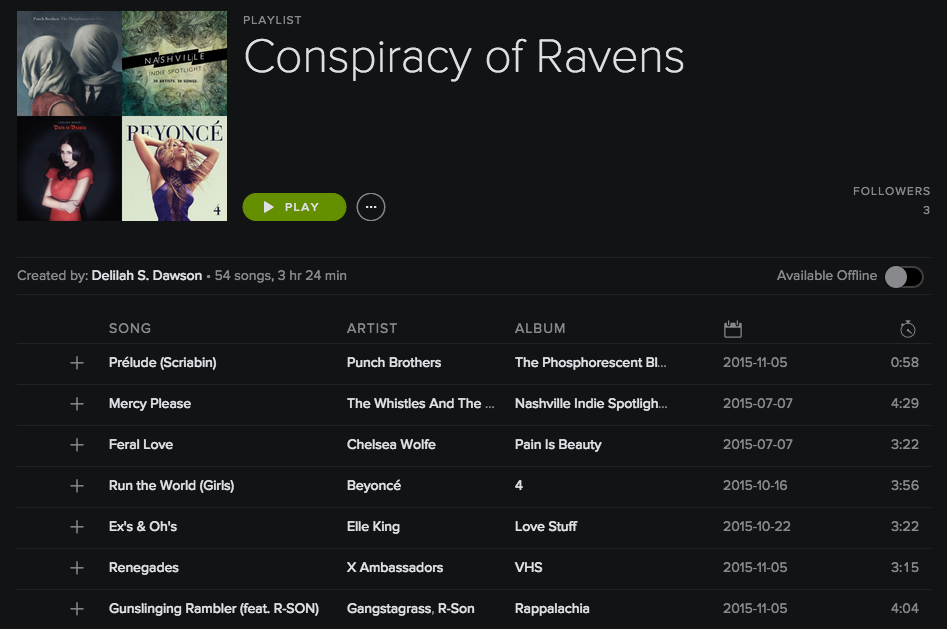Click the 54 songs, 3 hr 24 min text

pos(281,276)
